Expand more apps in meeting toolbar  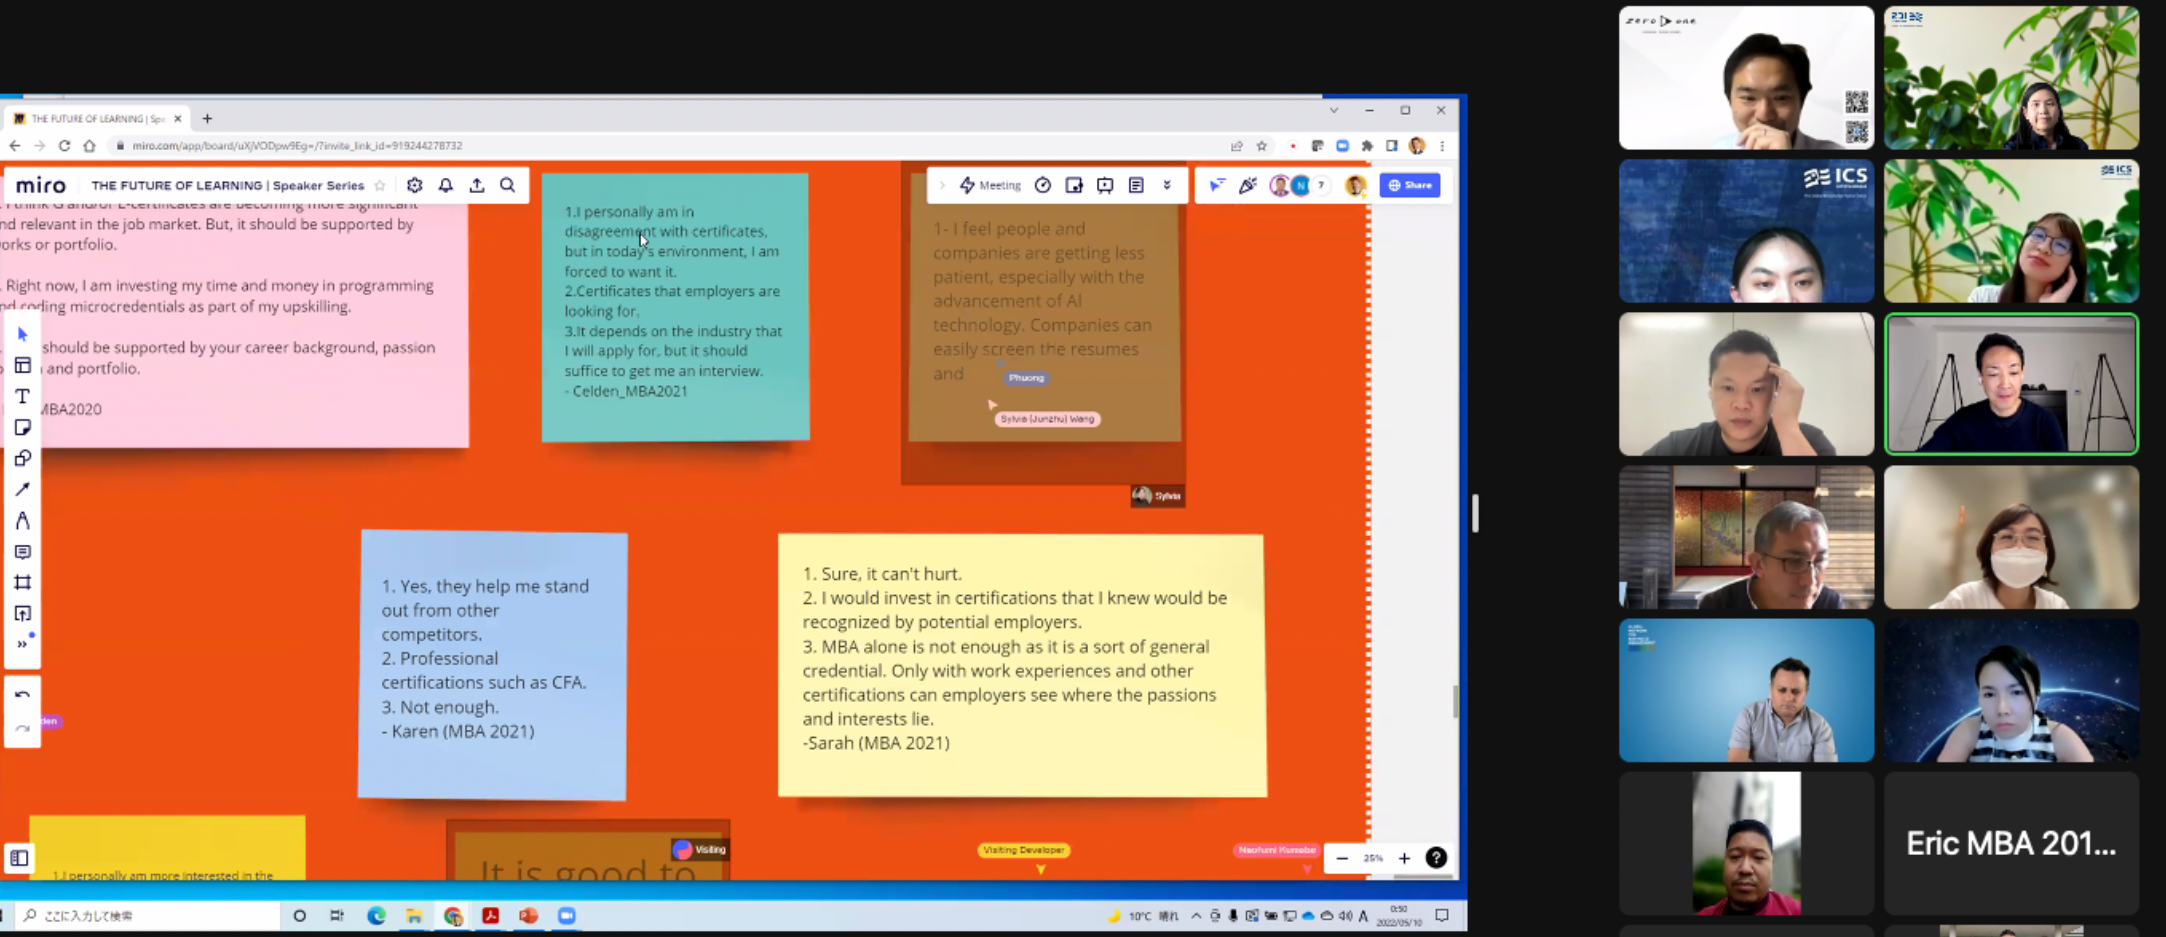coord(1167,185)
